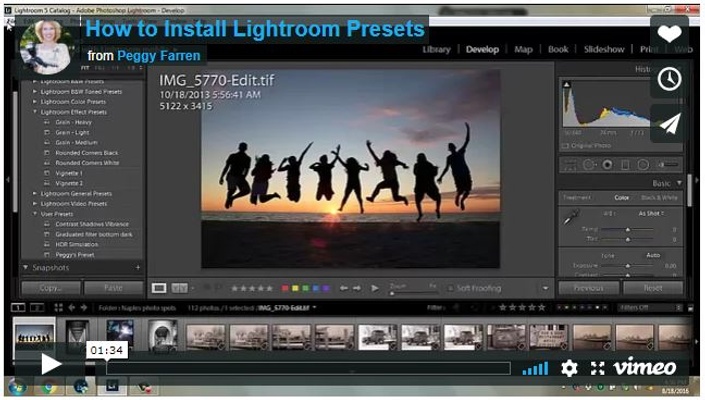
Task: Toggle the histogram shadow clipping triangle
Action: click(x=567, y=84)
